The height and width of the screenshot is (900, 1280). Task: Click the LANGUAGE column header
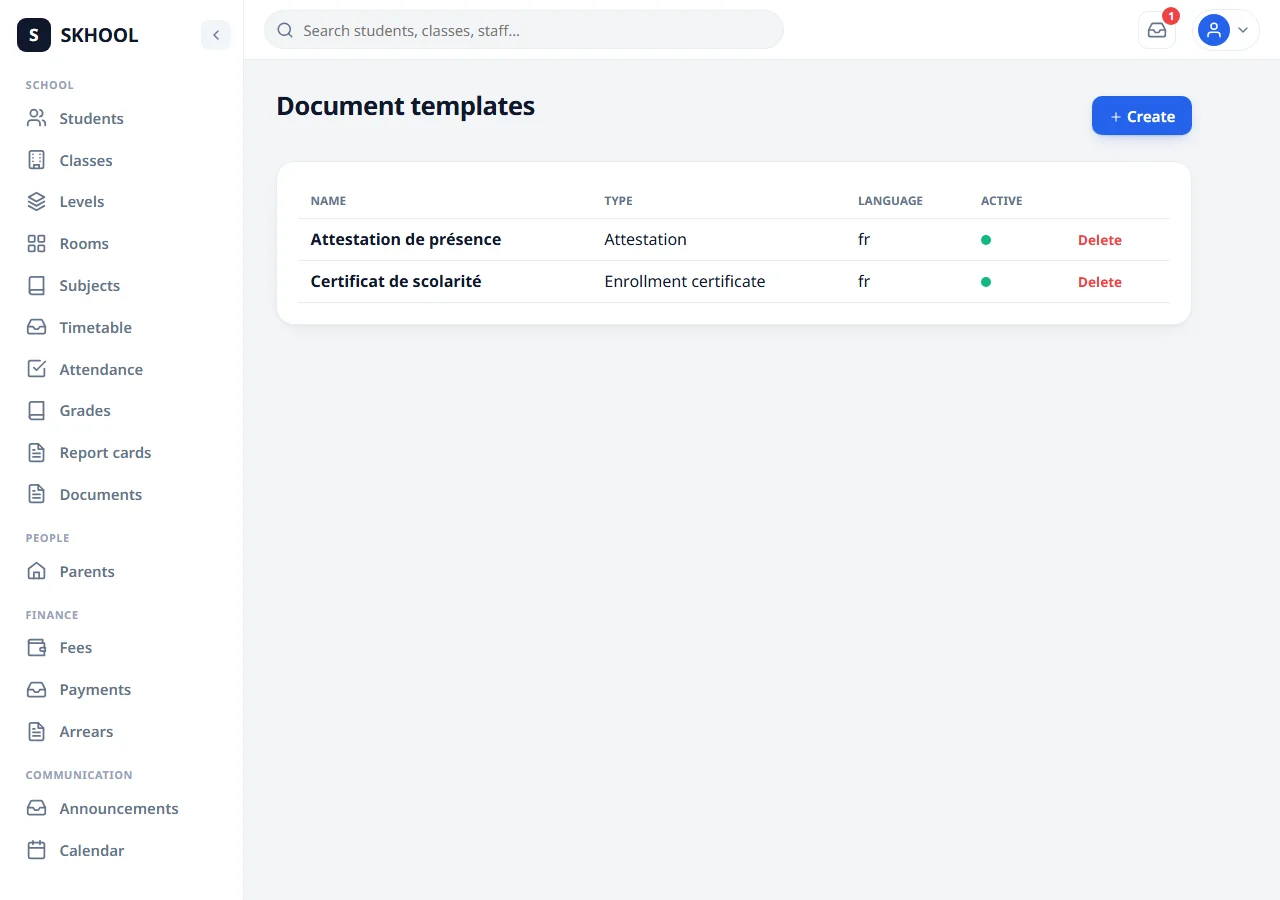click(x=890, y=201)
